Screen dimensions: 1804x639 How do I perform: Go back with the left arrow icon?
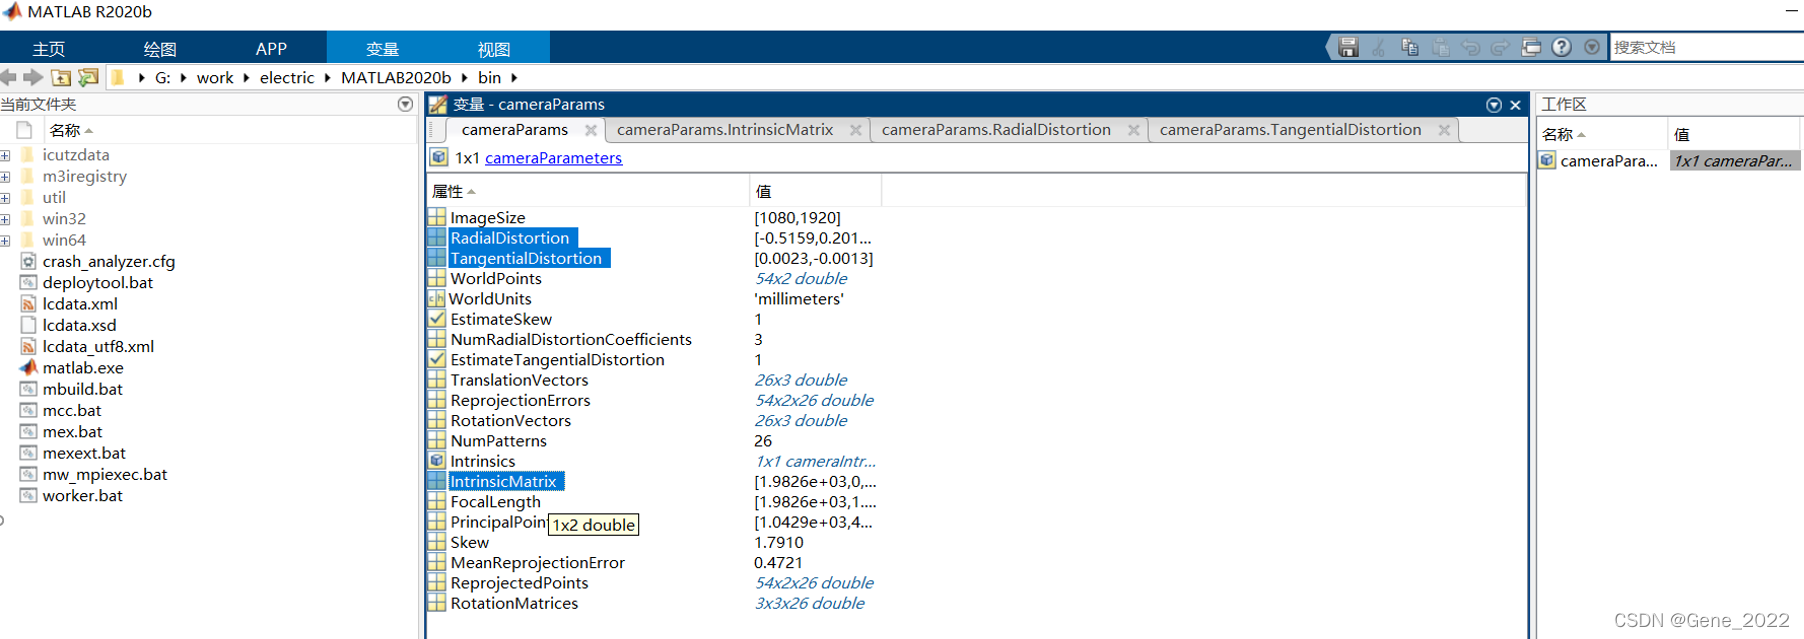click(x=9, y=77)
